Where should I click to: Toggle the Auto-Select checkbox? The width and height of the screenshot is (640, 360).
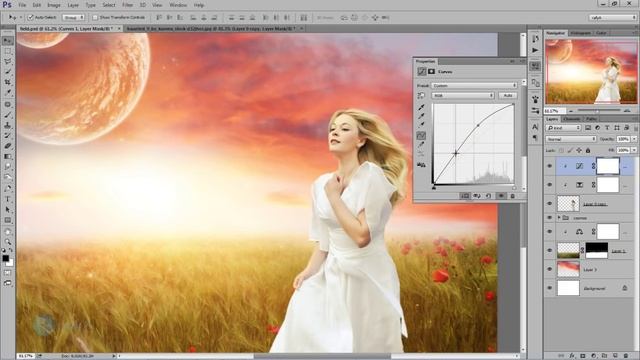30,18
